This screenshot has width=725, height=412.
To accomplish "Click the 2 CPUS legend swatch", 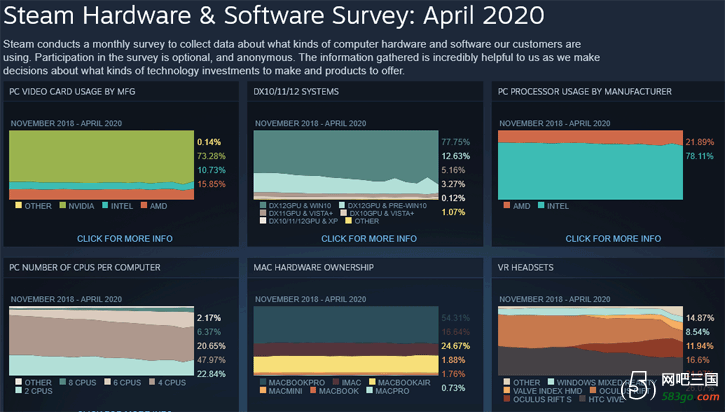I will 18,390.
